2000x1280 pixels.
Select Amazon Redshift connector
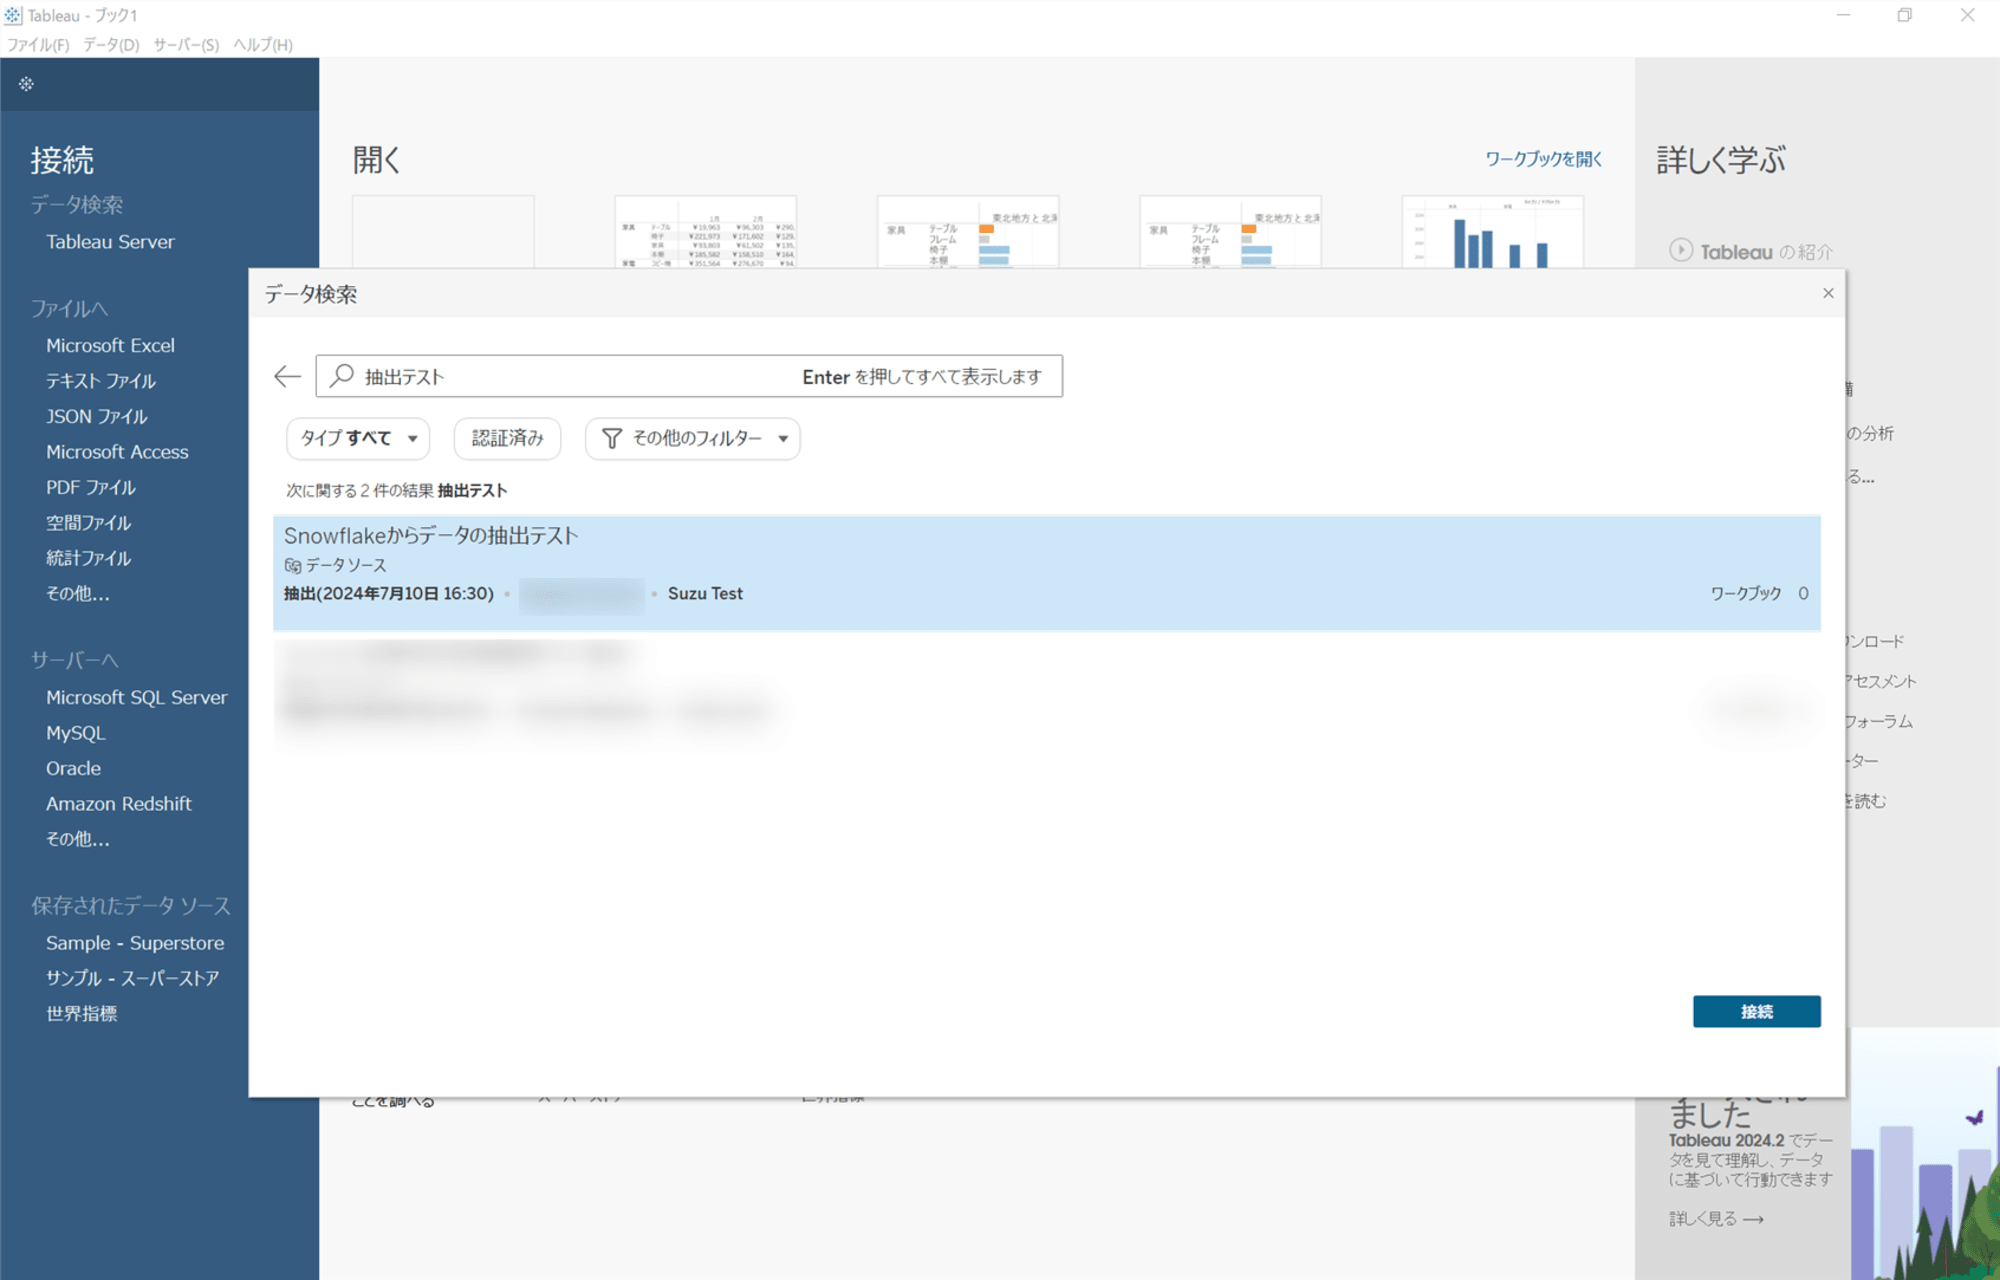118,804
